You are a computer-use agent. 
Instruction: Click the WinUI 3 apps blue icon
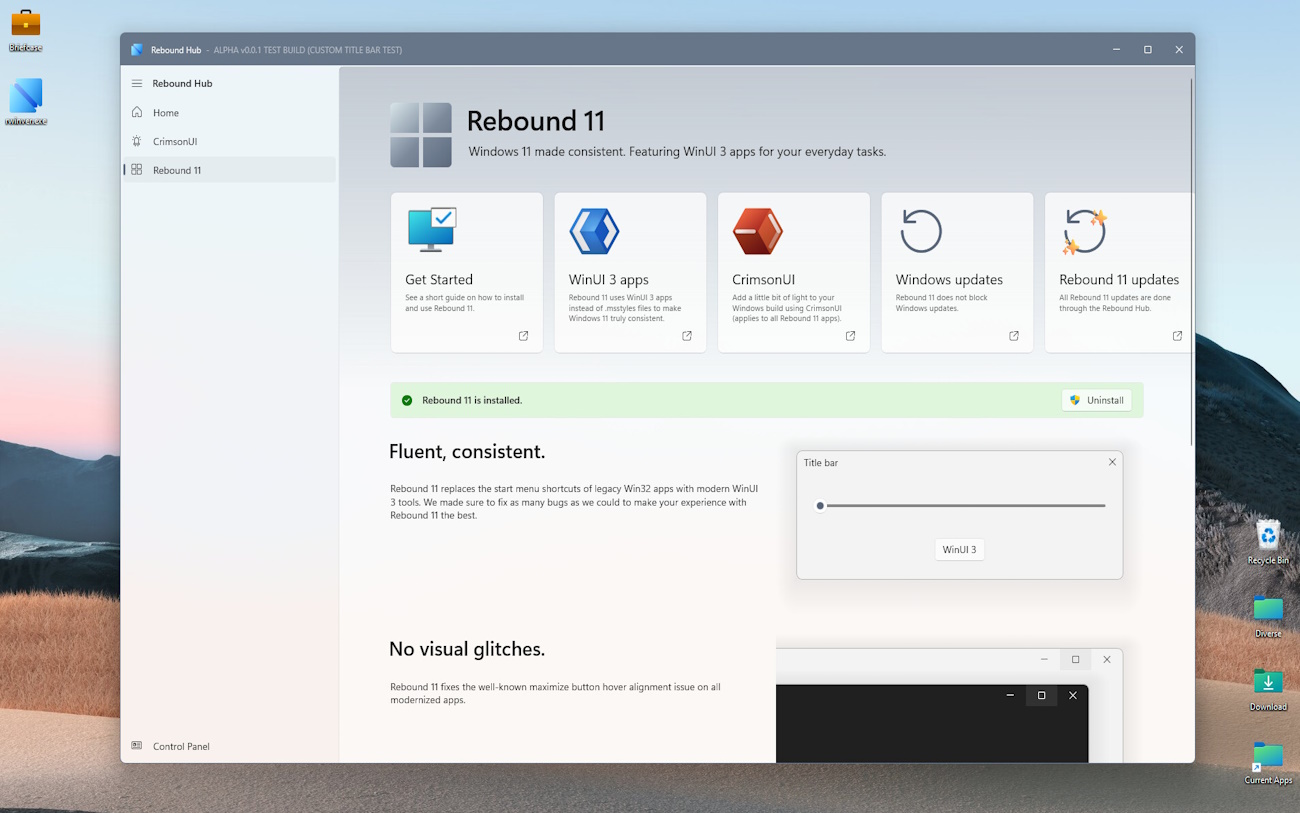(x=594, y=231)
